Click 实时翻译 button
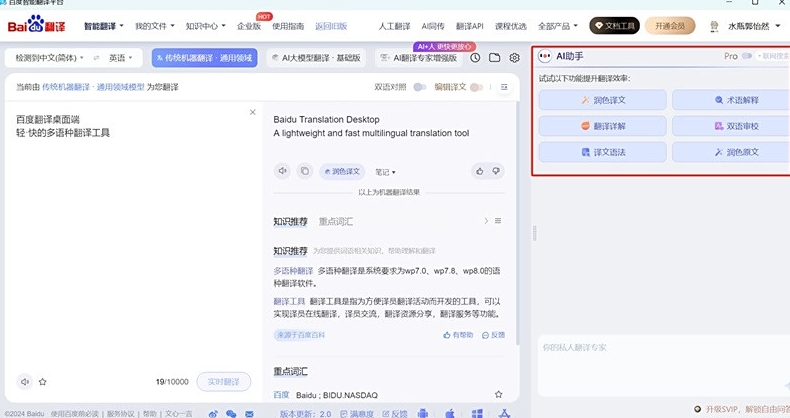Viewport: 790px width, 418px height. [x=224, y=382]
